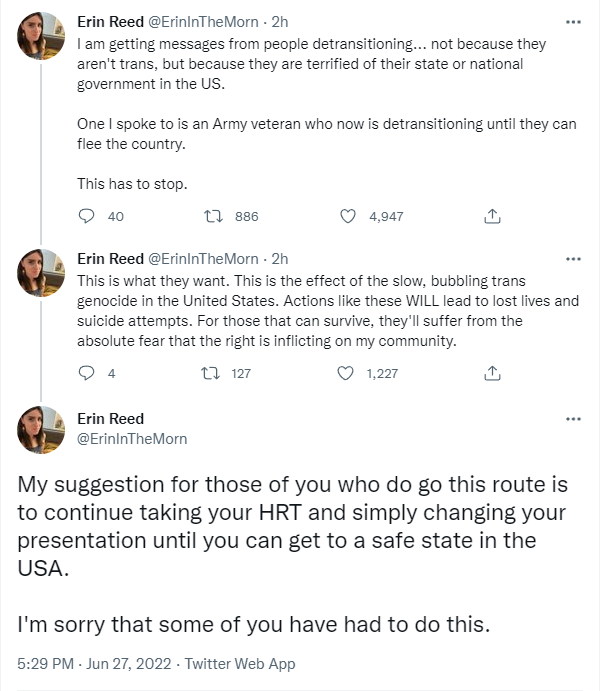Like the first tweet with 4,947 likes
The width and height of the screenshot is (600, 691).
click(349, 216)
